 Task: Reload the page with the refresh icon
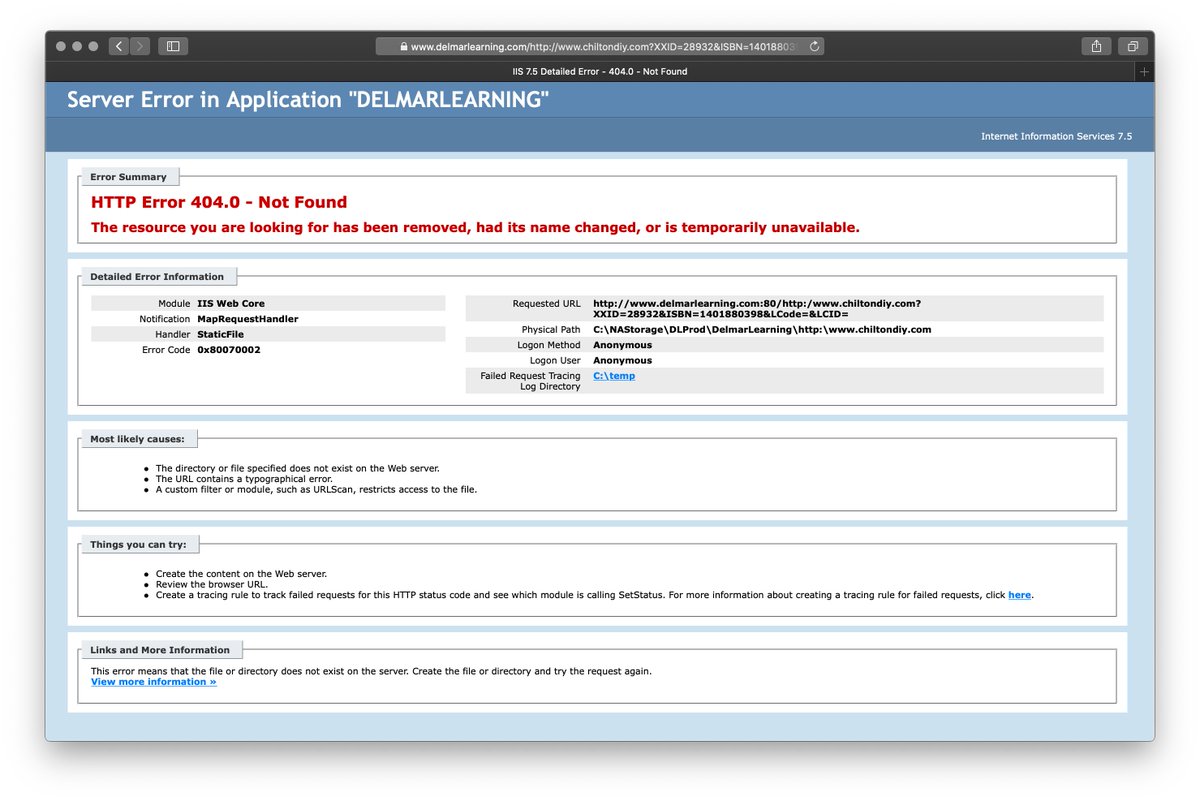pos(814,46)
